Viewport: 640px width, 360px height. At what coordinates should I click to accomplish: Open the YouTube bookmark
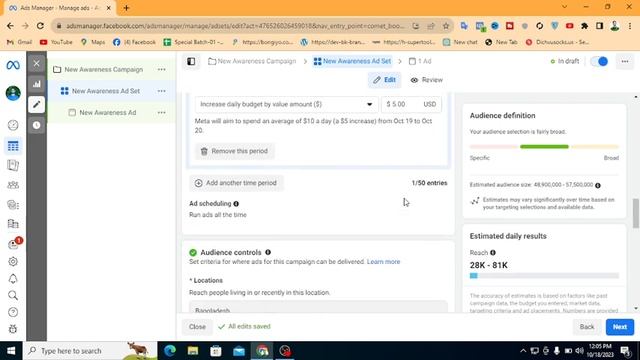click(x=56, y=42)
